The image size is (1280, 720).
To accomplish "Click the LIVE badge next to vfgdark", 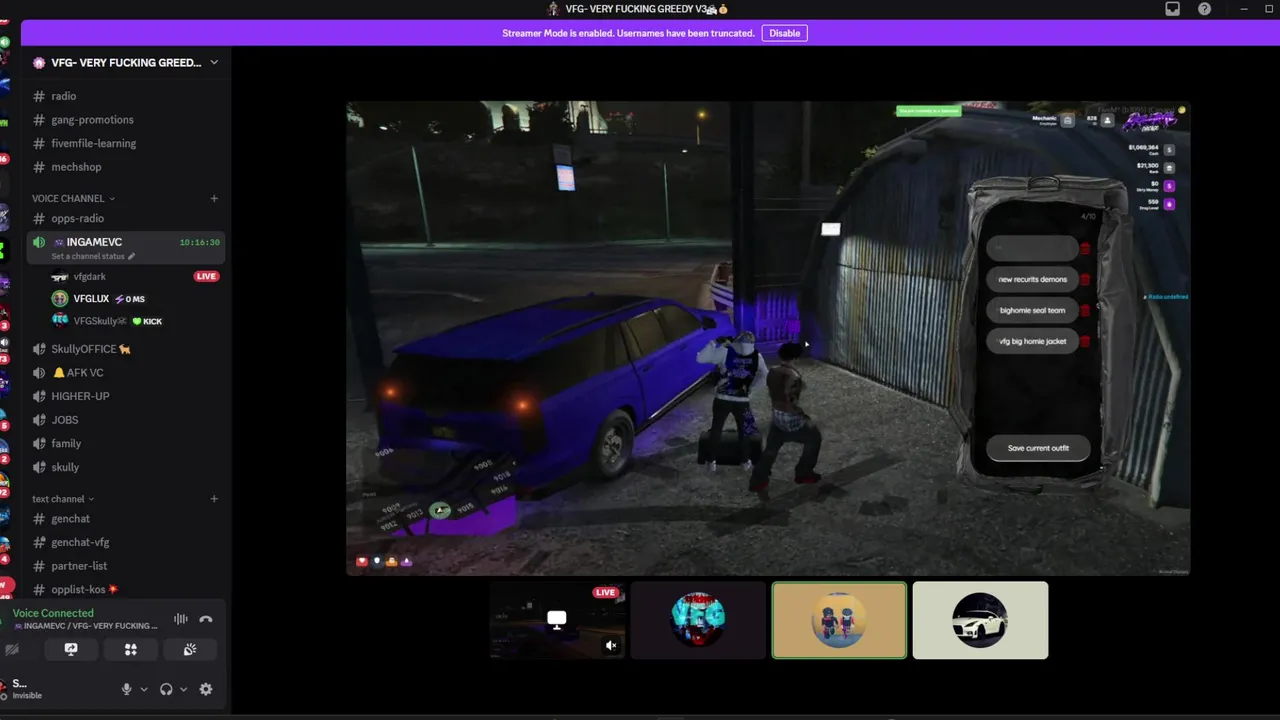I will (x=206, y=276).
